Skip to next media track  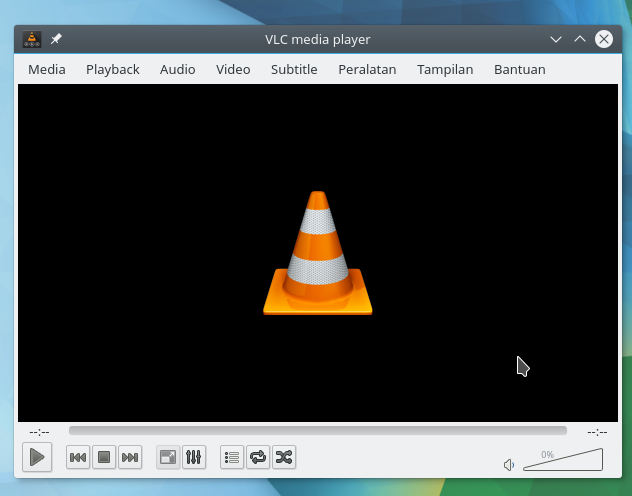point(130,457)
